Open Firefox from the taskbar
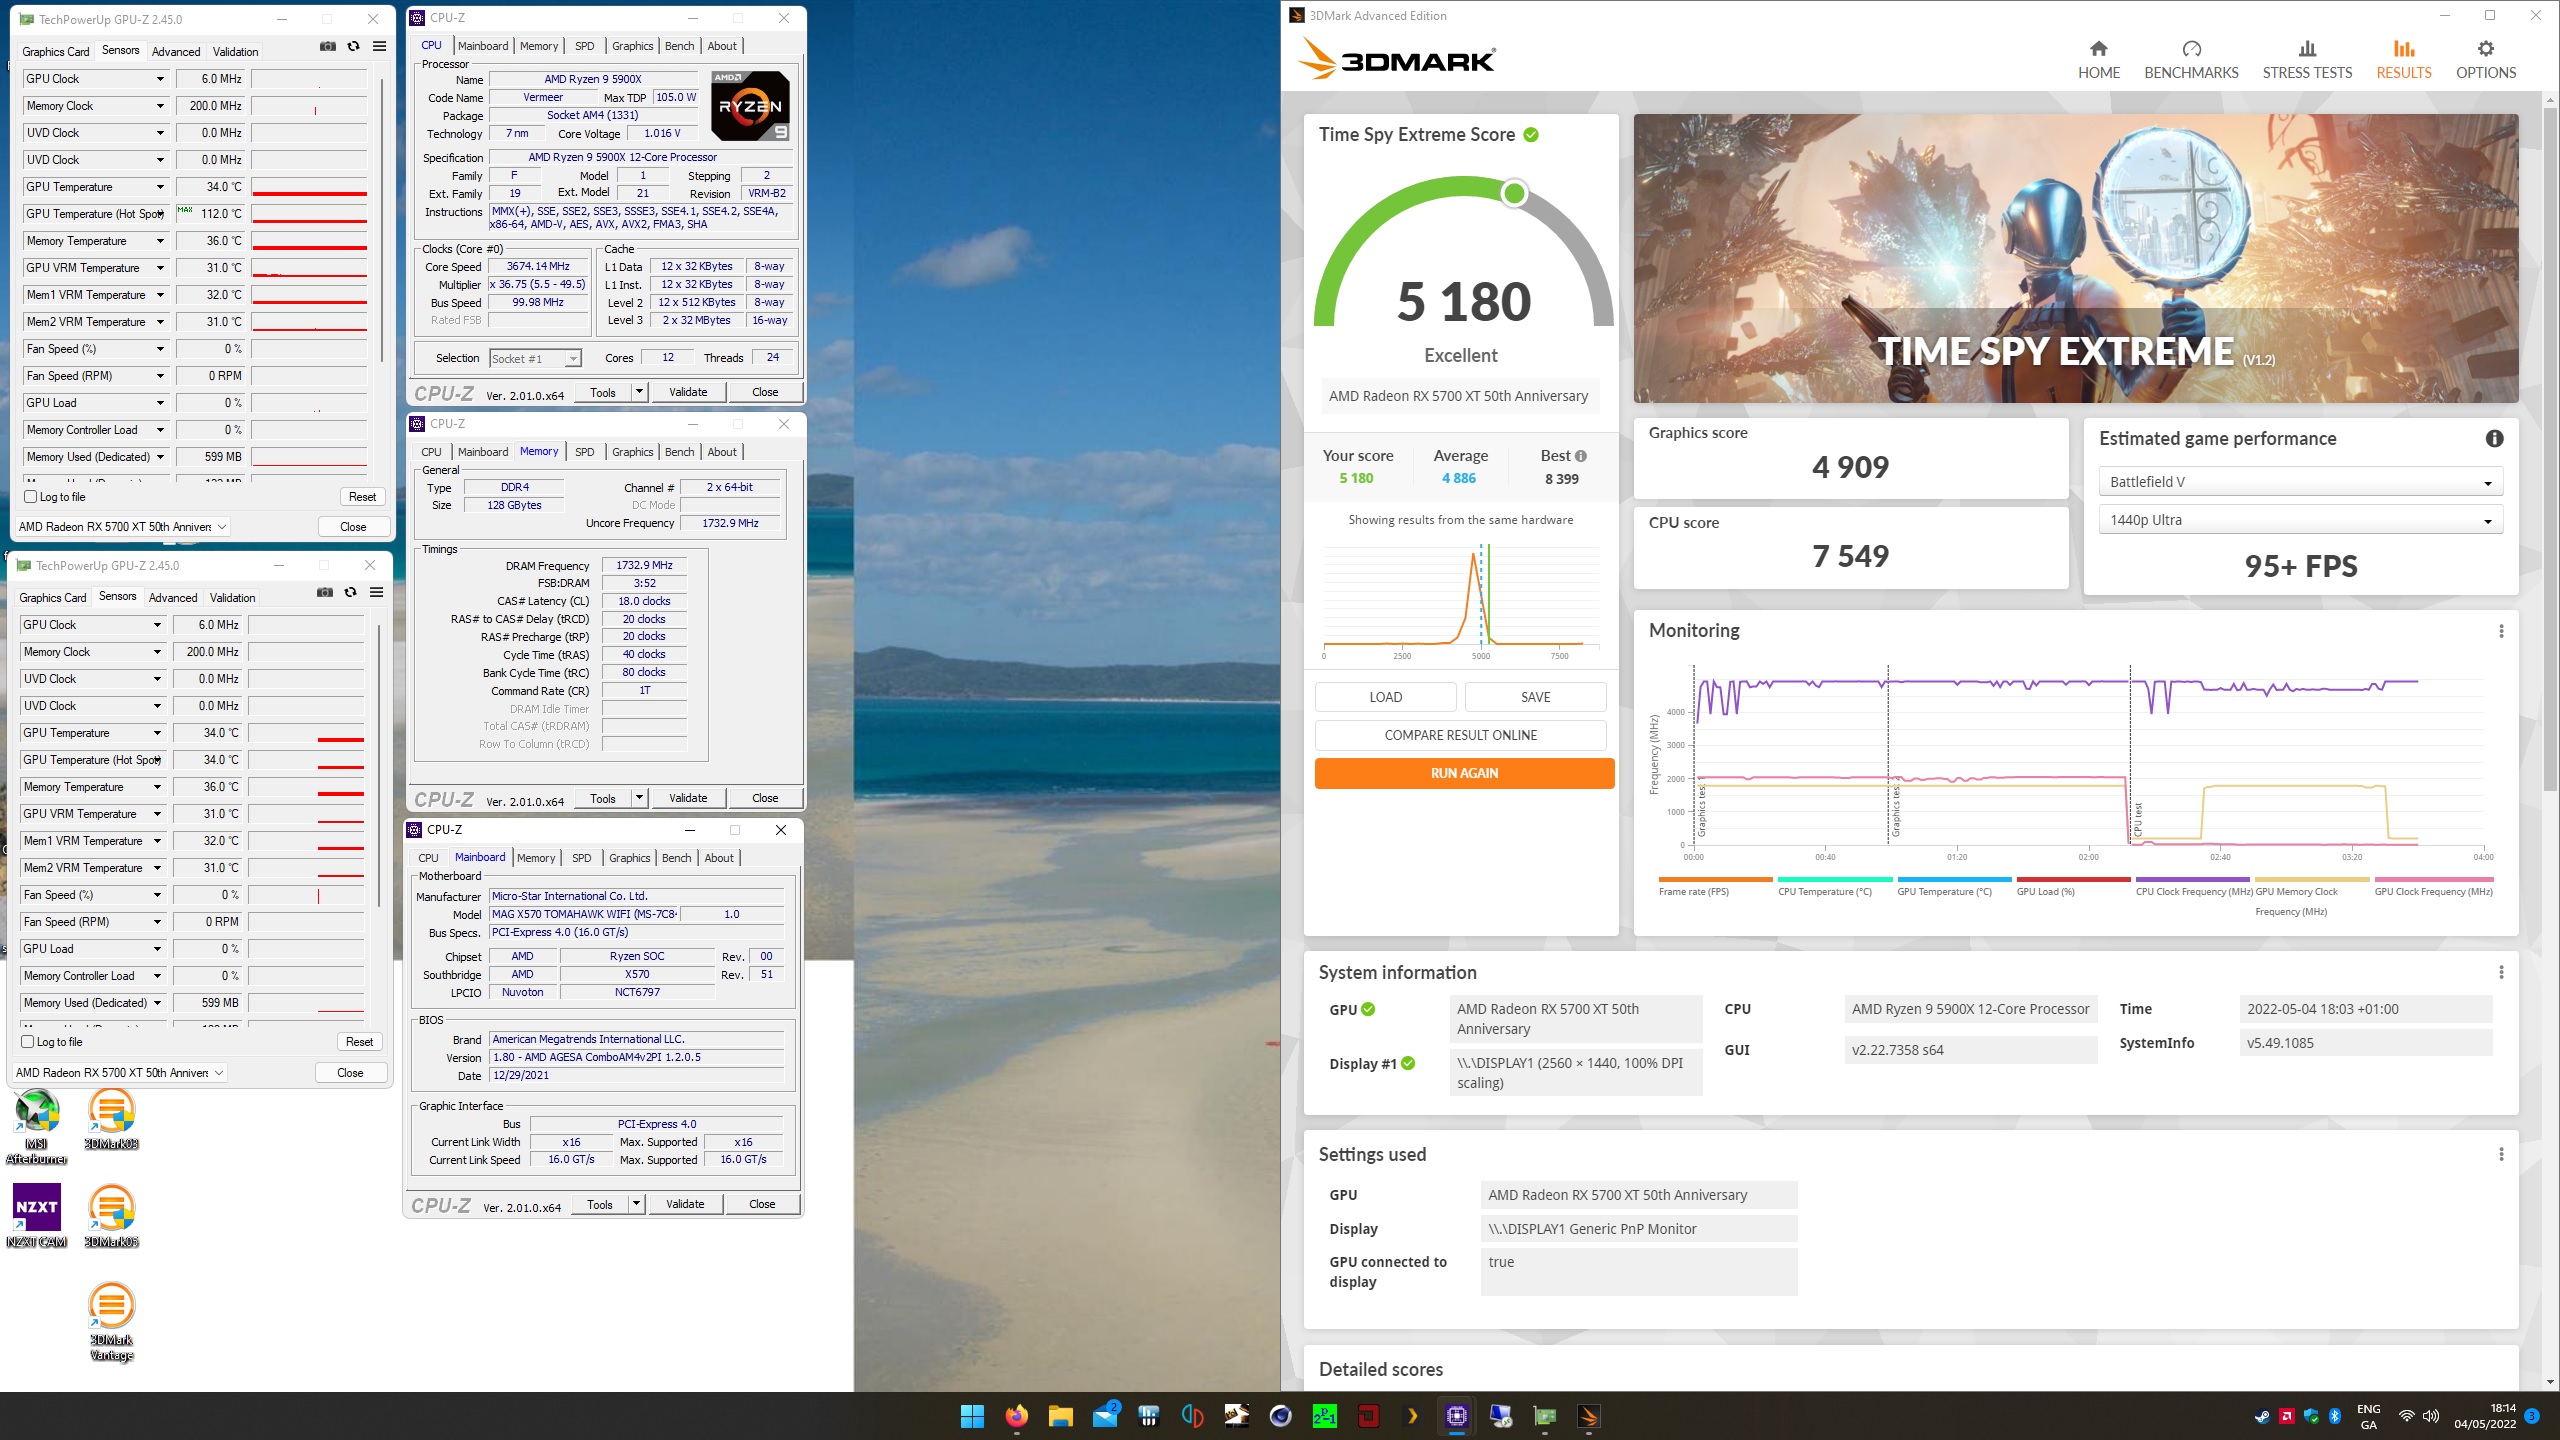 [1016, 1416]
